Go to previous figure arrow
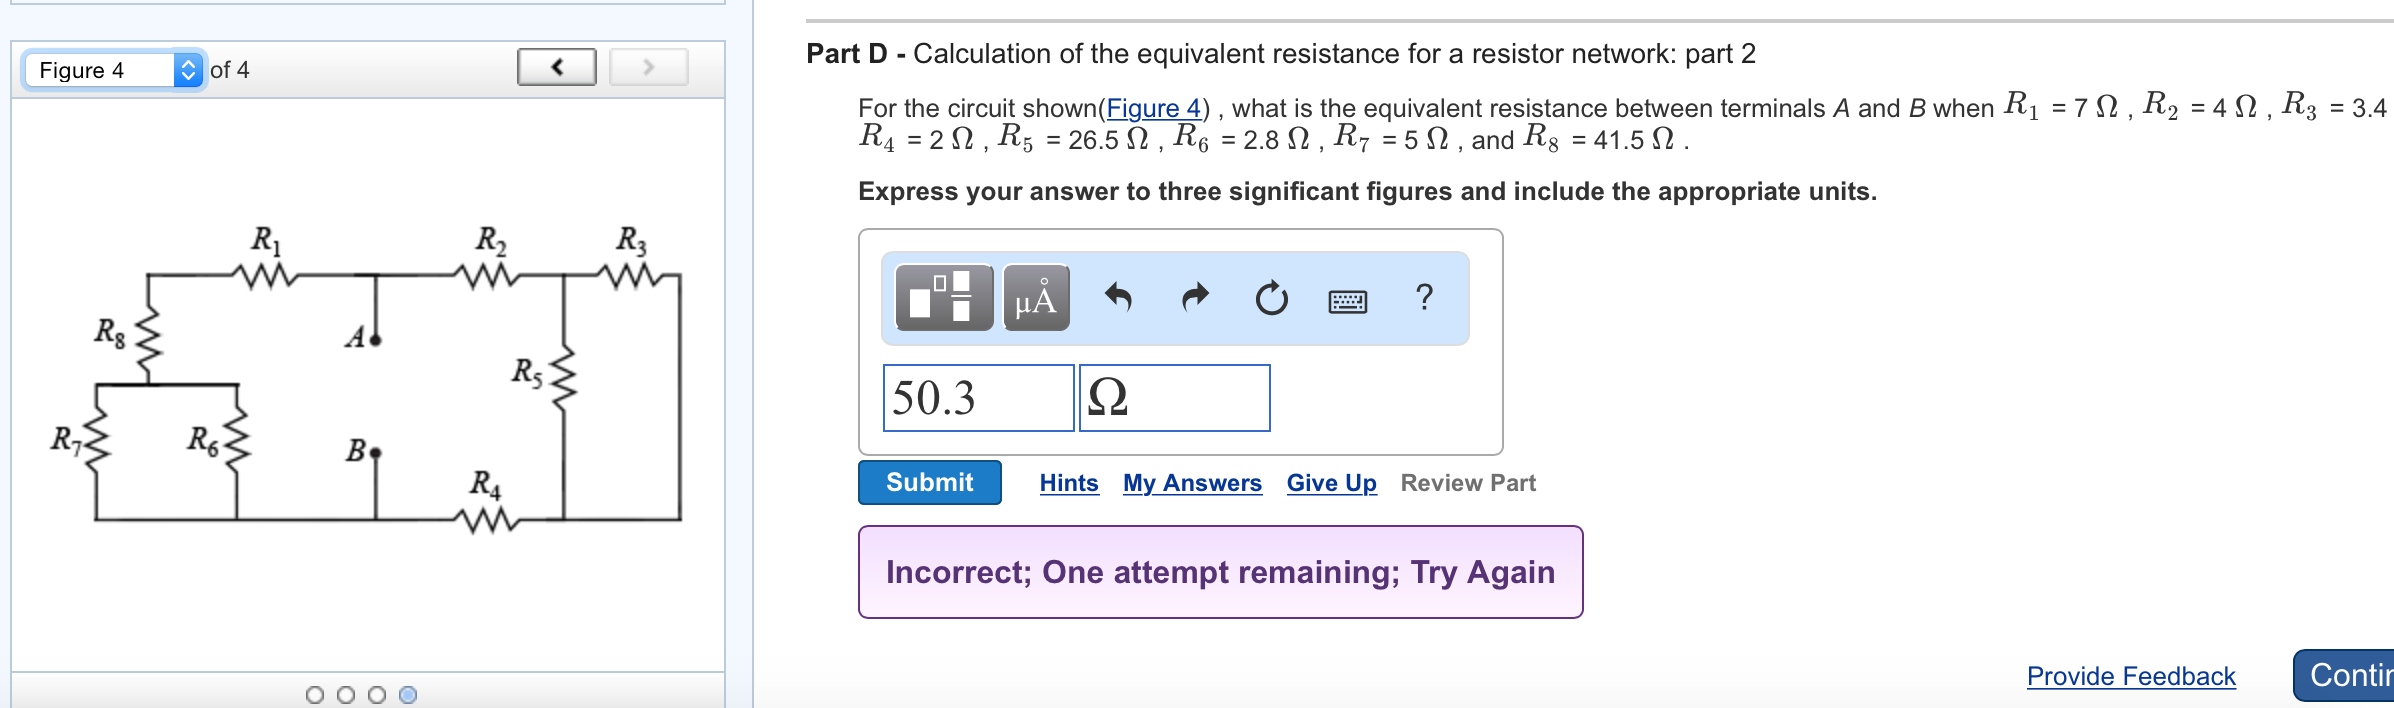 click(x=557, y=67)
